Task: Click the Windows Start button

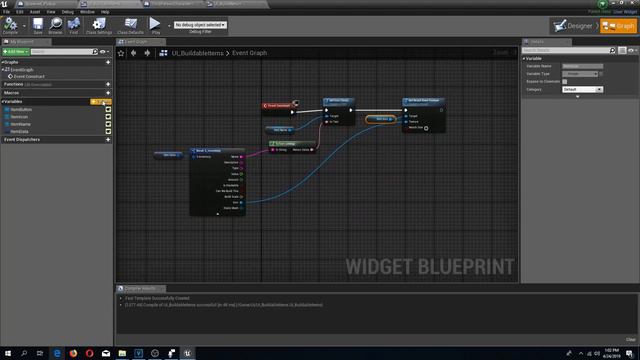Action: [8, 353]
